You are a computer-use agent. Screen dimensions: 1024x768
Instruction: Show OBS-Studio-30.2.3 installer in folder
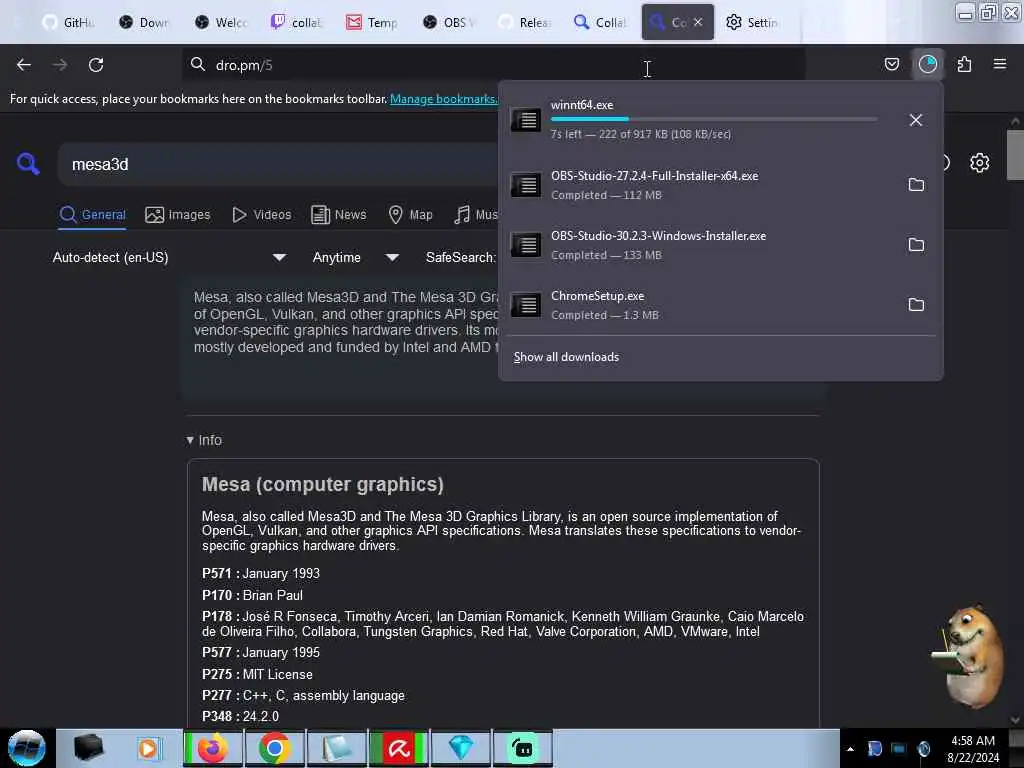pyautogui.click(x=916, y=245)
